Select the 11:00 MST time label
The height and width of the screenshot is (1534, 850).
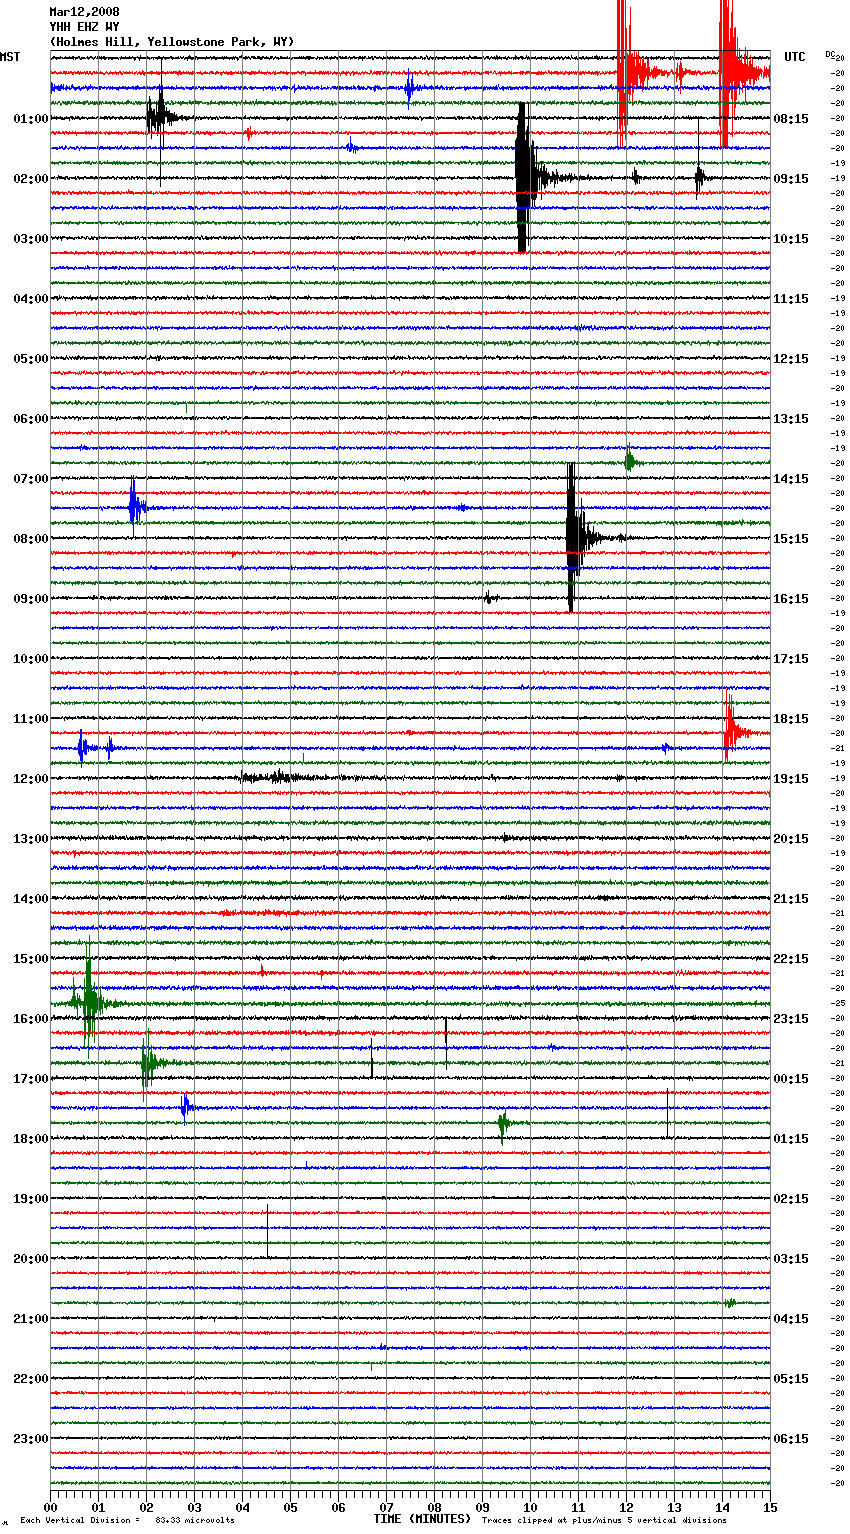click(31, 719)
